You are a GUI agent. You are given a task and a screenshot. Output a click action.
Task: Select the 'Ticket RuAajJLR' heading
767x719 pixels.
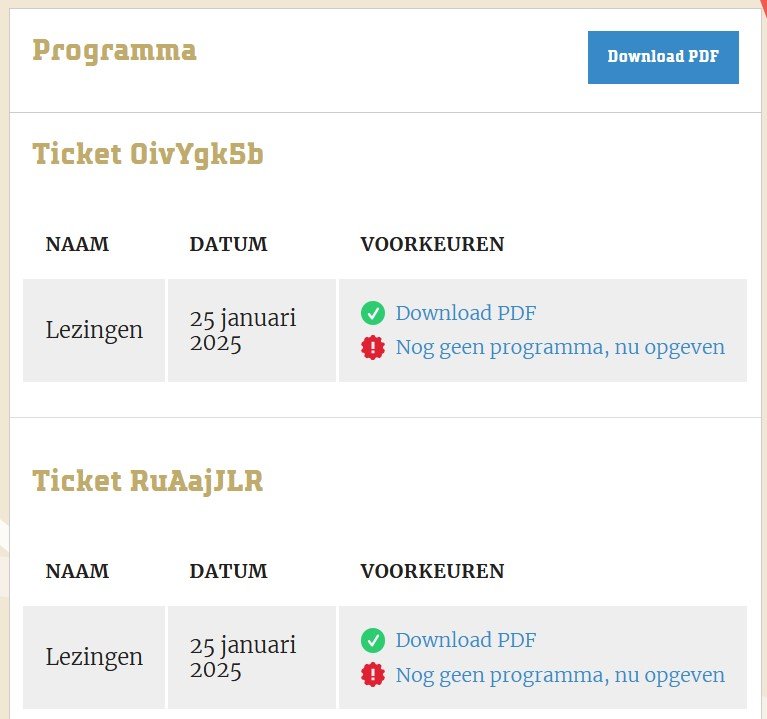tap(148, 481)
